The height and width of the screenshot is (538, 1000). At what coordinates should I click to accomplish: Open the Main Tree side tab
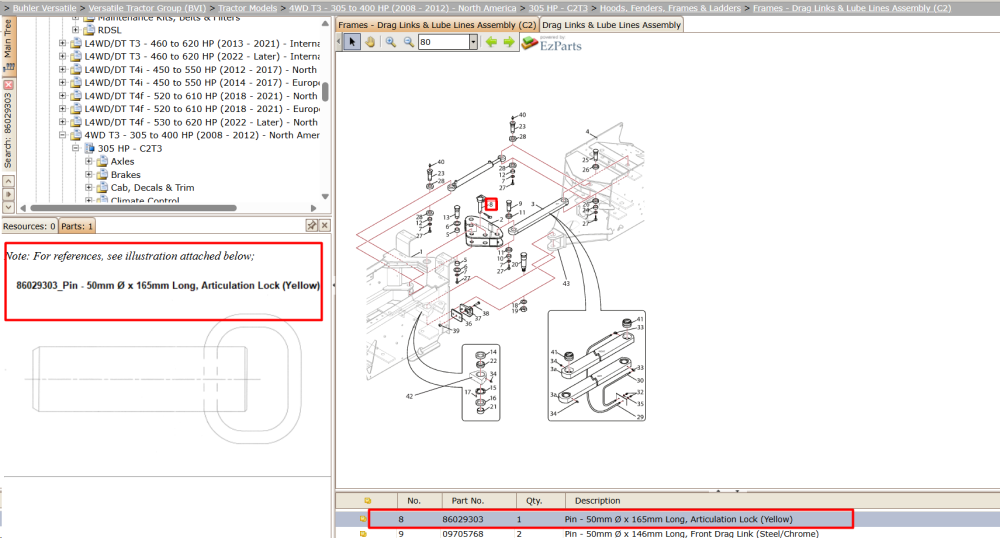(x=8, y=45)
